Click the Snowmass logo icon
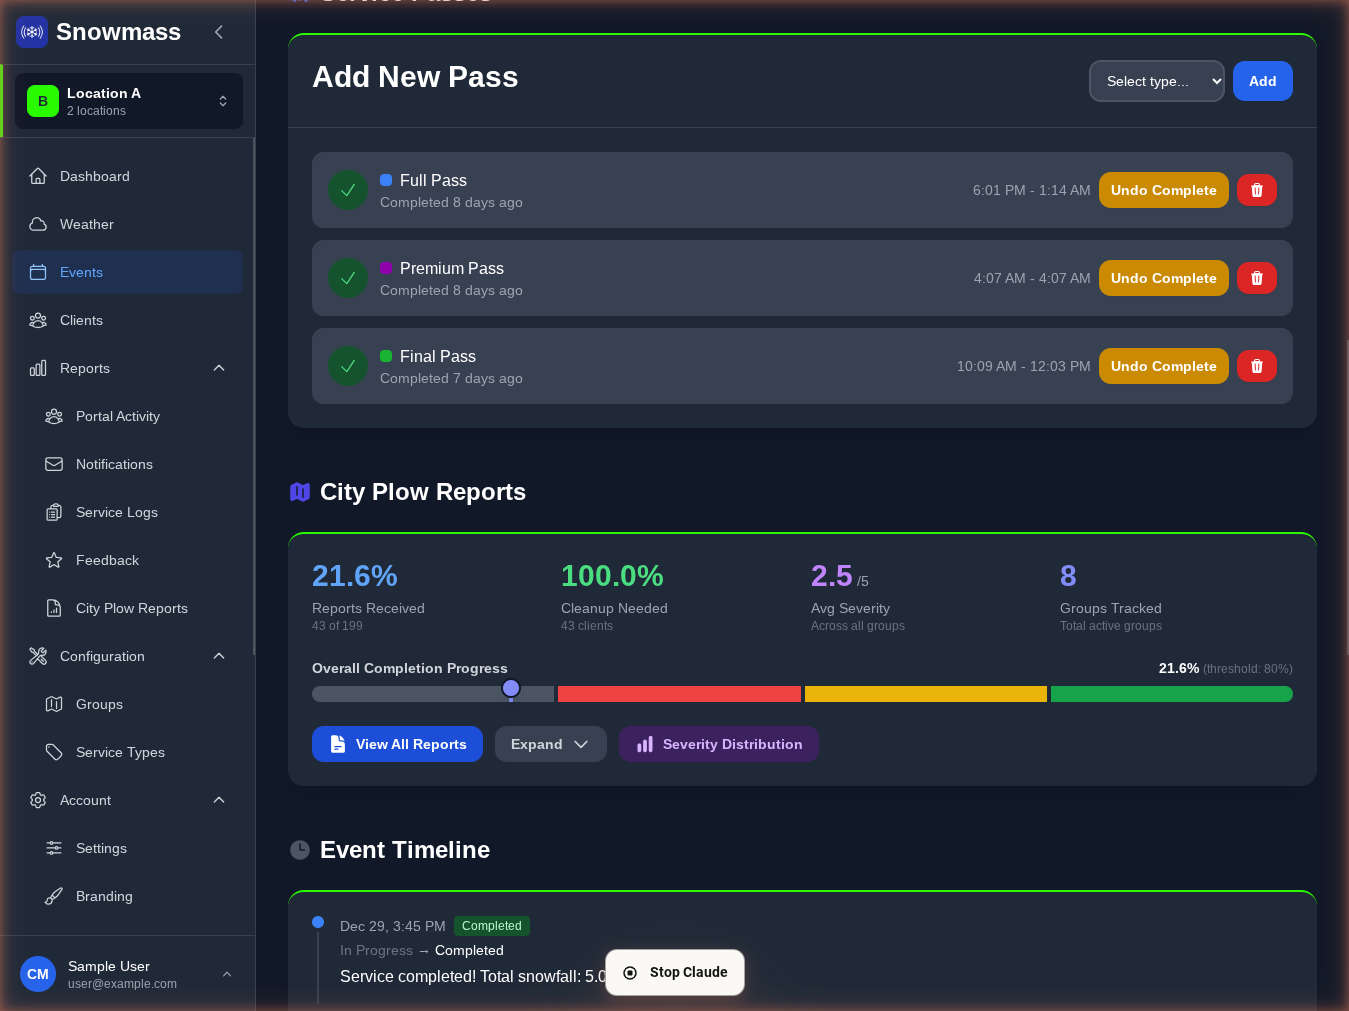Image resolution: width=1349 pixels, height=1011 pixels. [32, 32]
